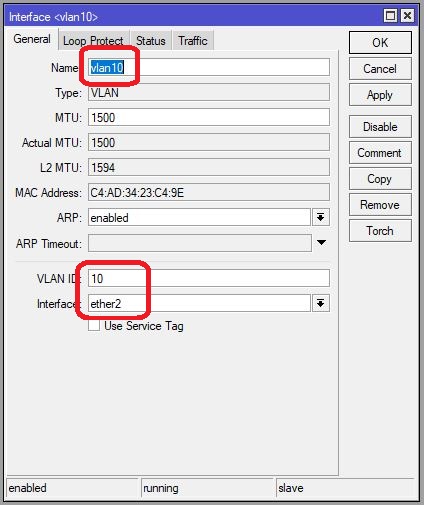Copy the vlan10 interface
The height and width of the screenshot is (505, 424).
pos(380,179)
